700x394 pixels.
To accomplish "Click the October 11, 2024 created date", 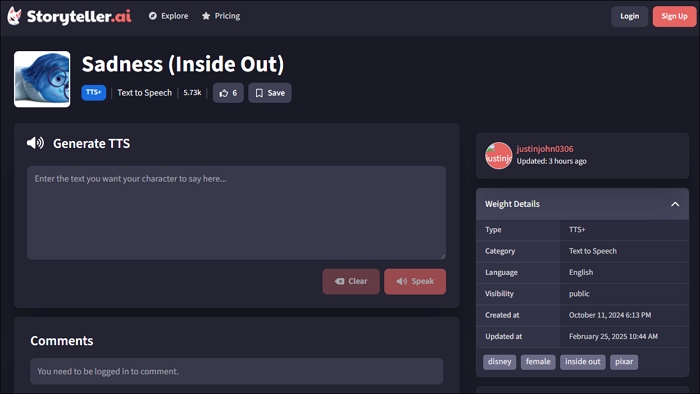I will (x=610, y=315).
